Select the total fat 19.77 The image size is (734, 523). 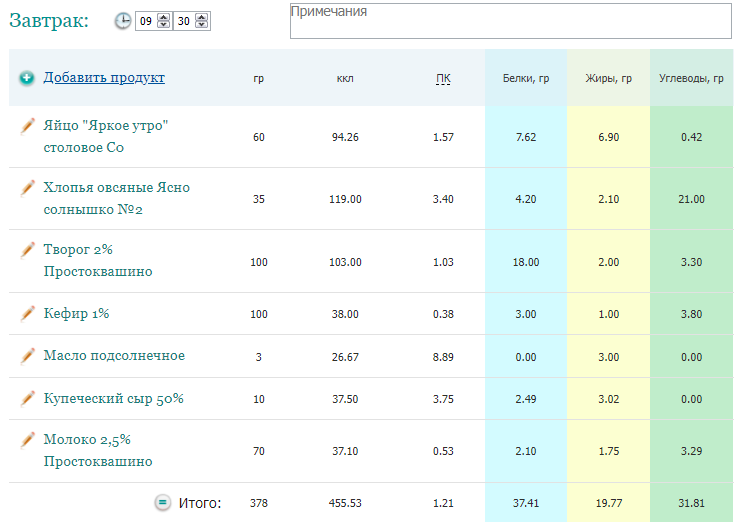pos(609,503)
